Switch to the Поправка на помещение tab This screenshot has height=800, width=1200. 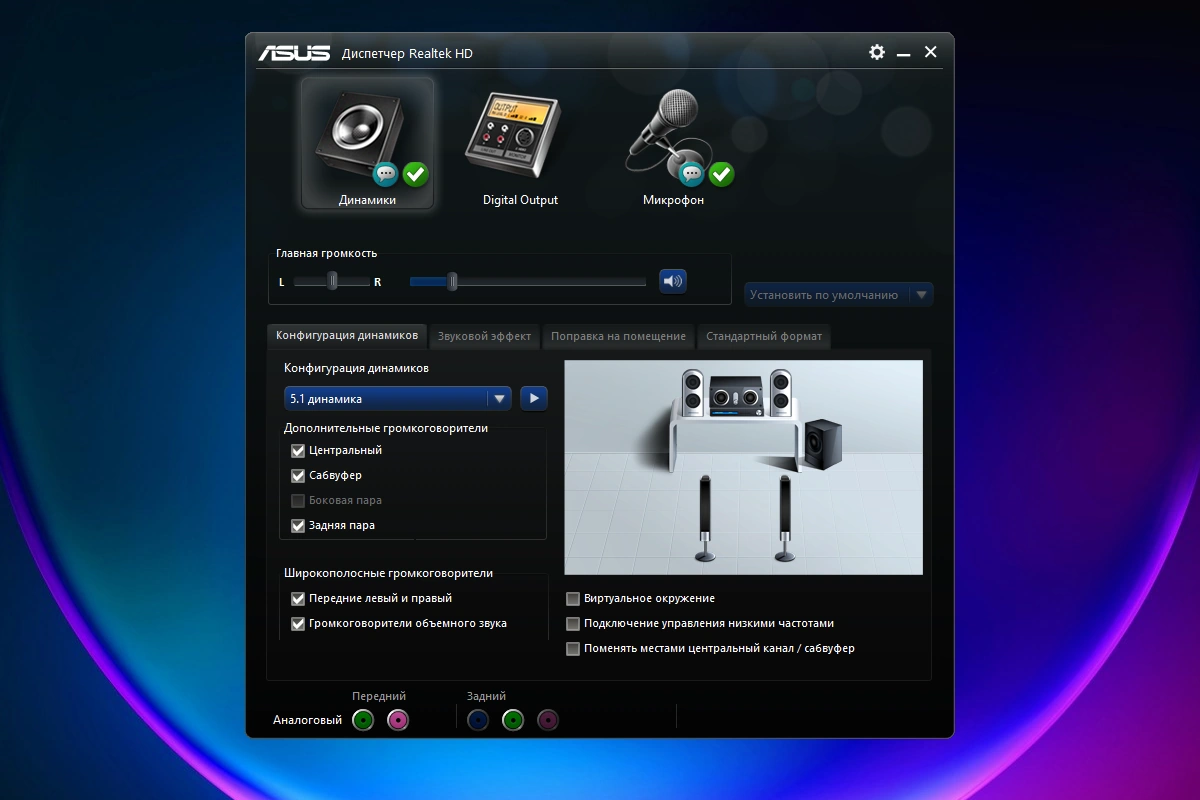pos(618,336)
